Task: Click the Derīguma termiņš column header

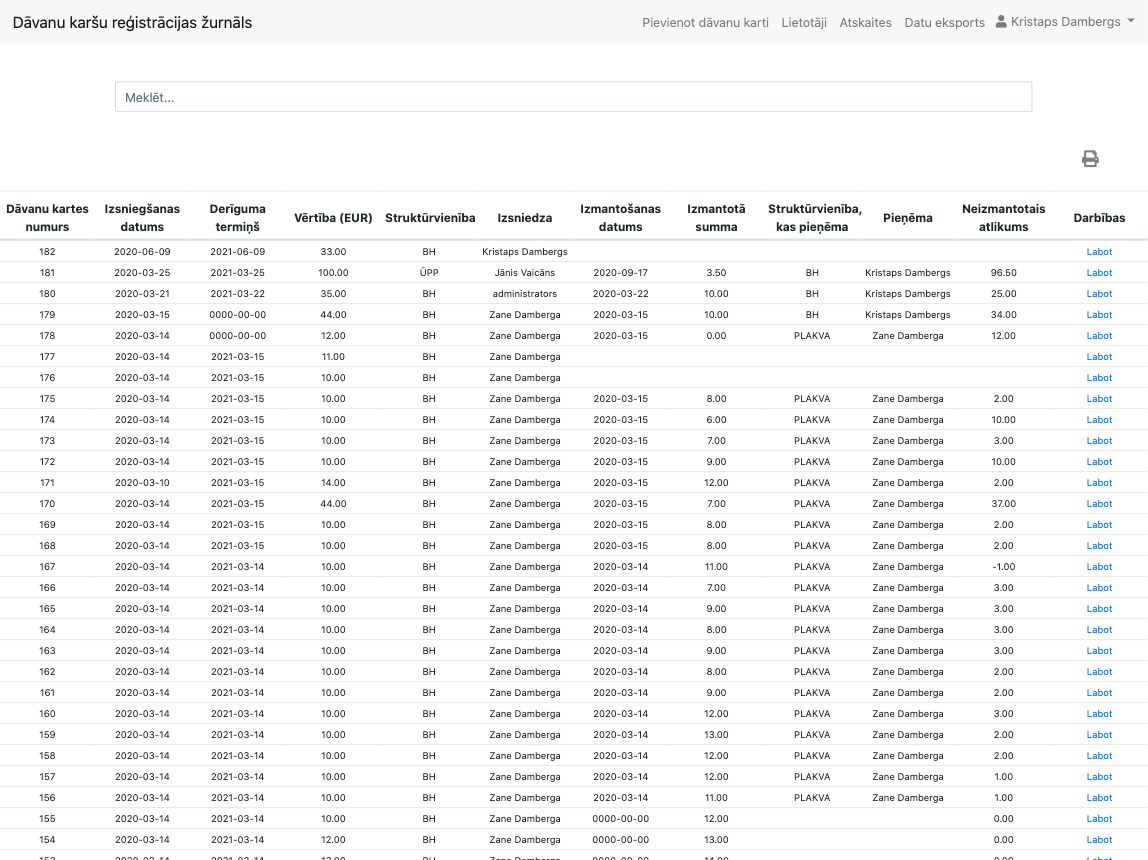Action: point(237,218)
